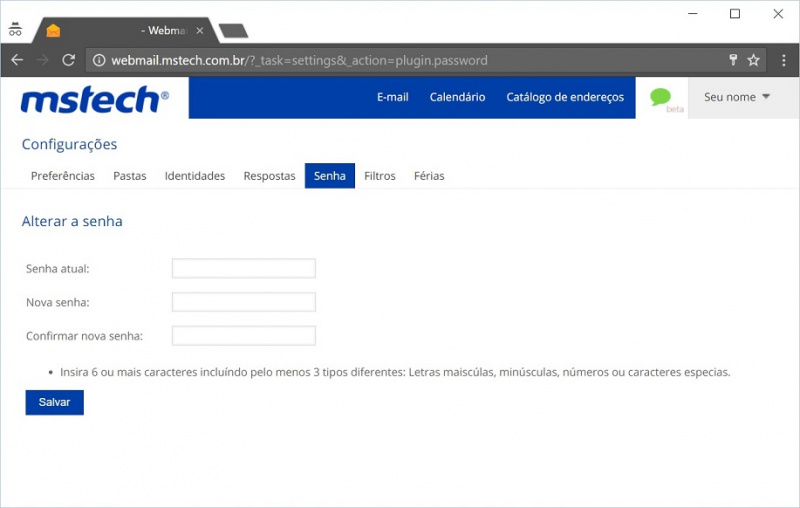Open a new browser tab

point(233,31)
